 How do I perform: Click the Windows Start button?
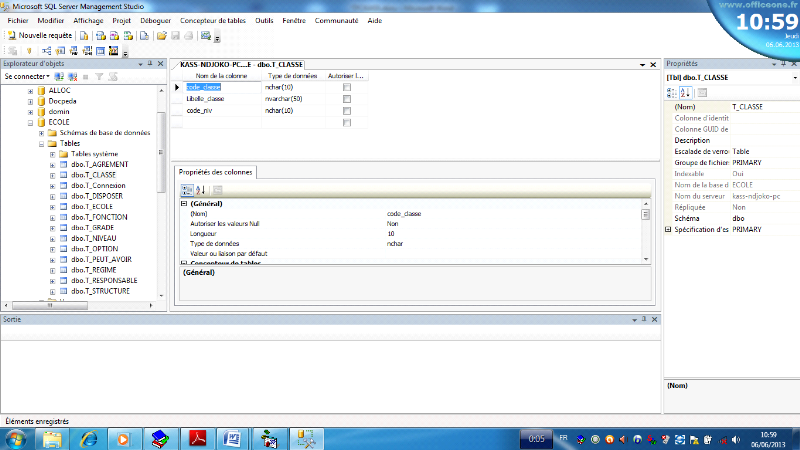15,439
